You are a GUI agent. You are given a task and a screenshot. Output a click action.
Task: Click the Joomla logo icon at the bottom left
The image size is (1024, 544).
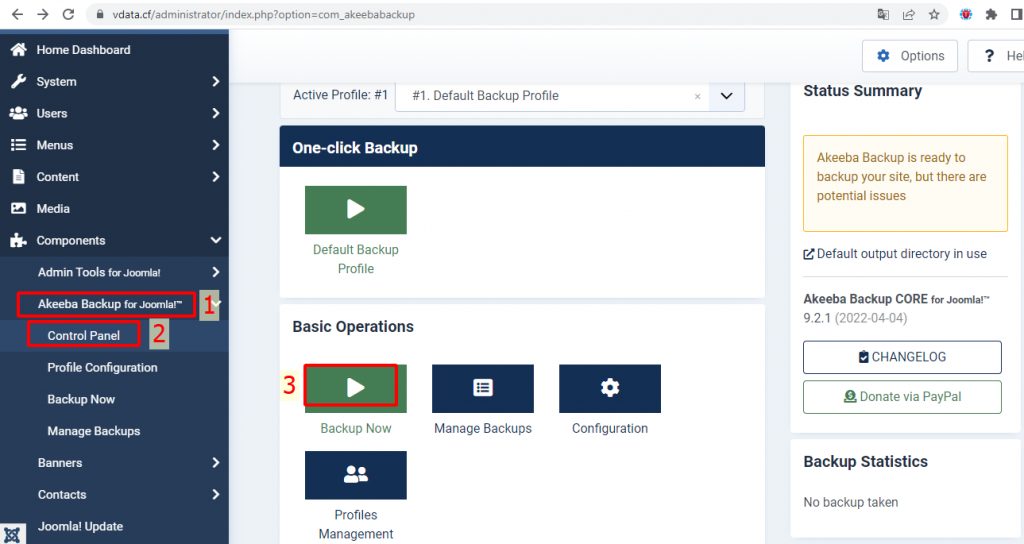click(x=13, y=534)
